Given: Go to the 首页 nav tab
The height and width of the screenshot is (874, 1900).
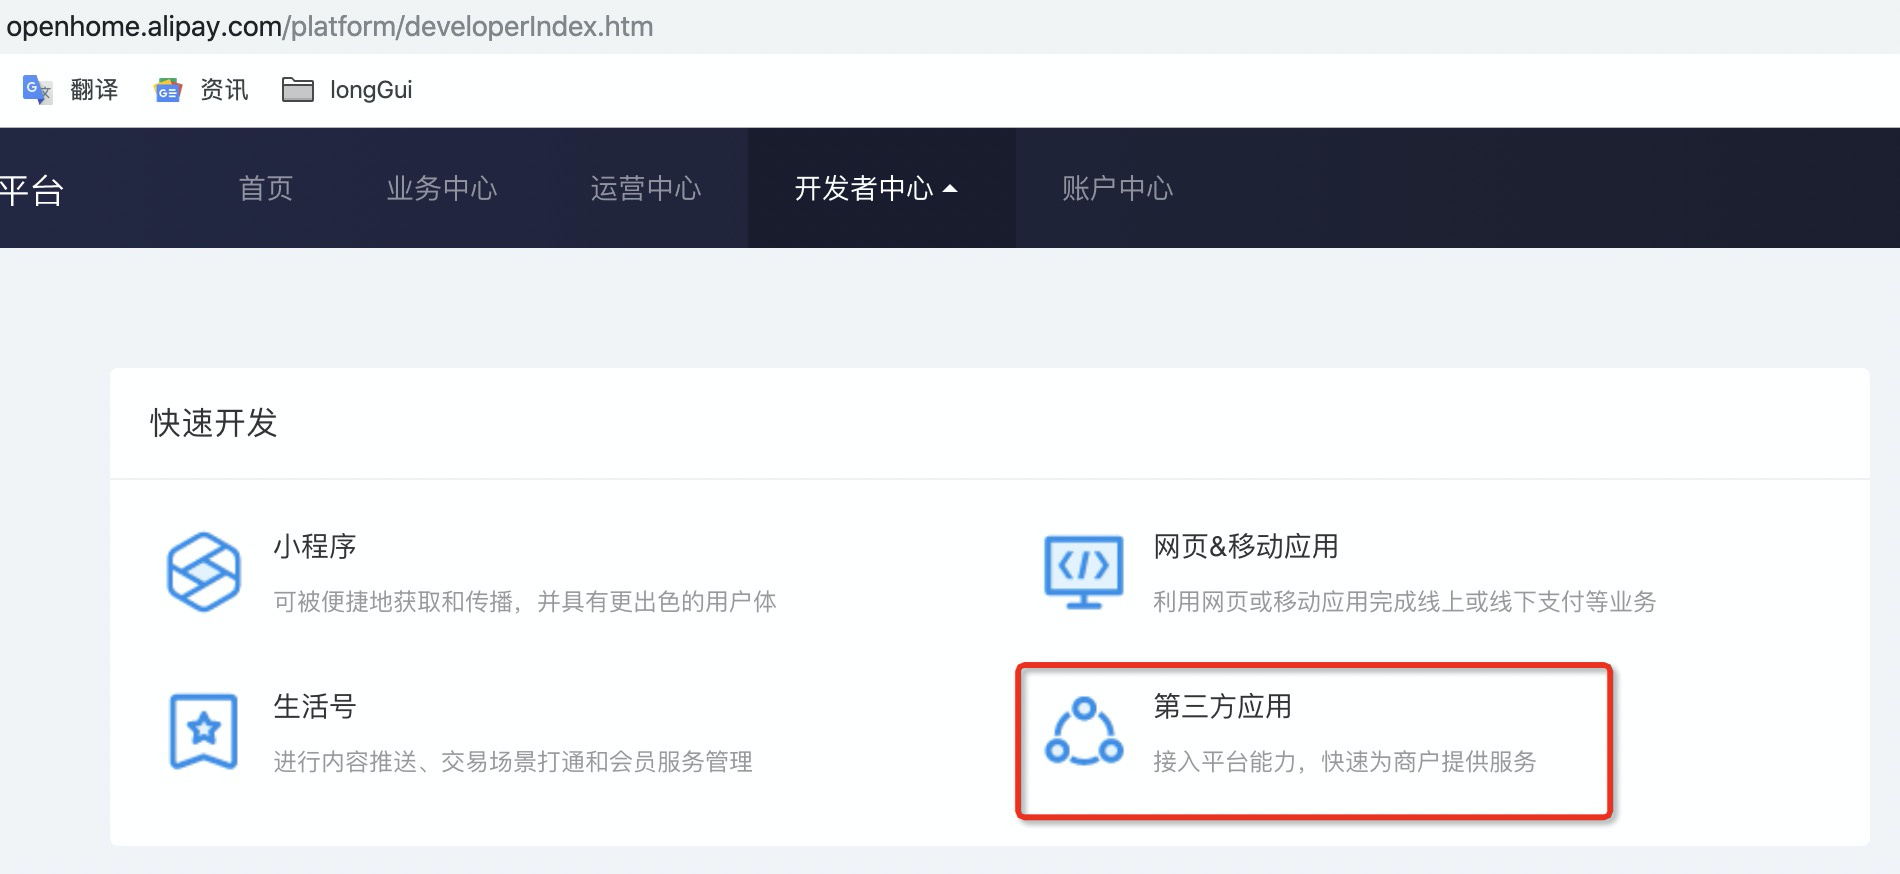Looking at the screenshot, I should 266,188.
